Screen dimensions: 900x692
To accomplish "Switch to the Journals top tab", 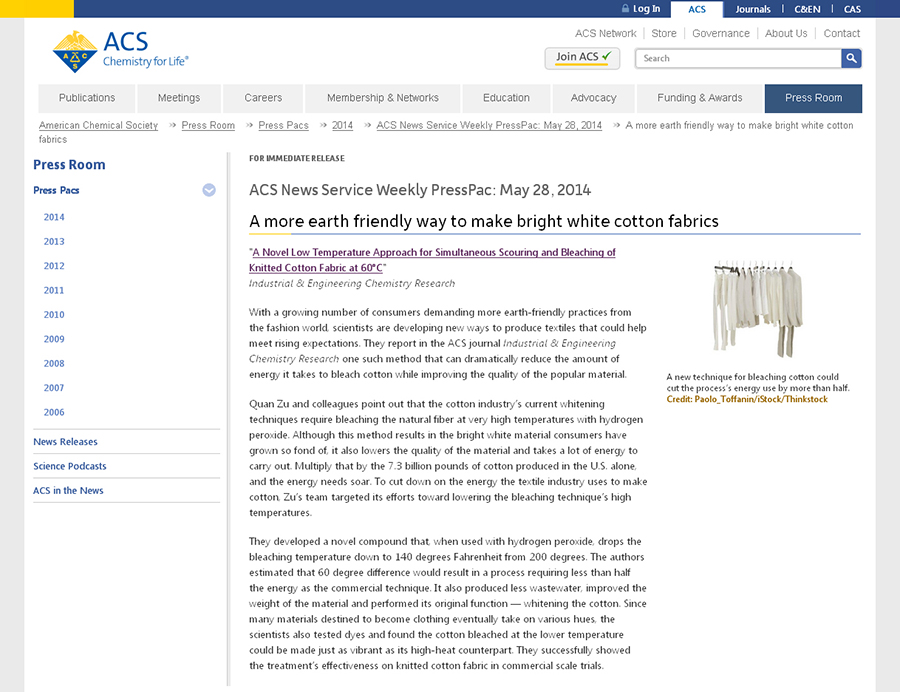I will click(x=753, y=9).
